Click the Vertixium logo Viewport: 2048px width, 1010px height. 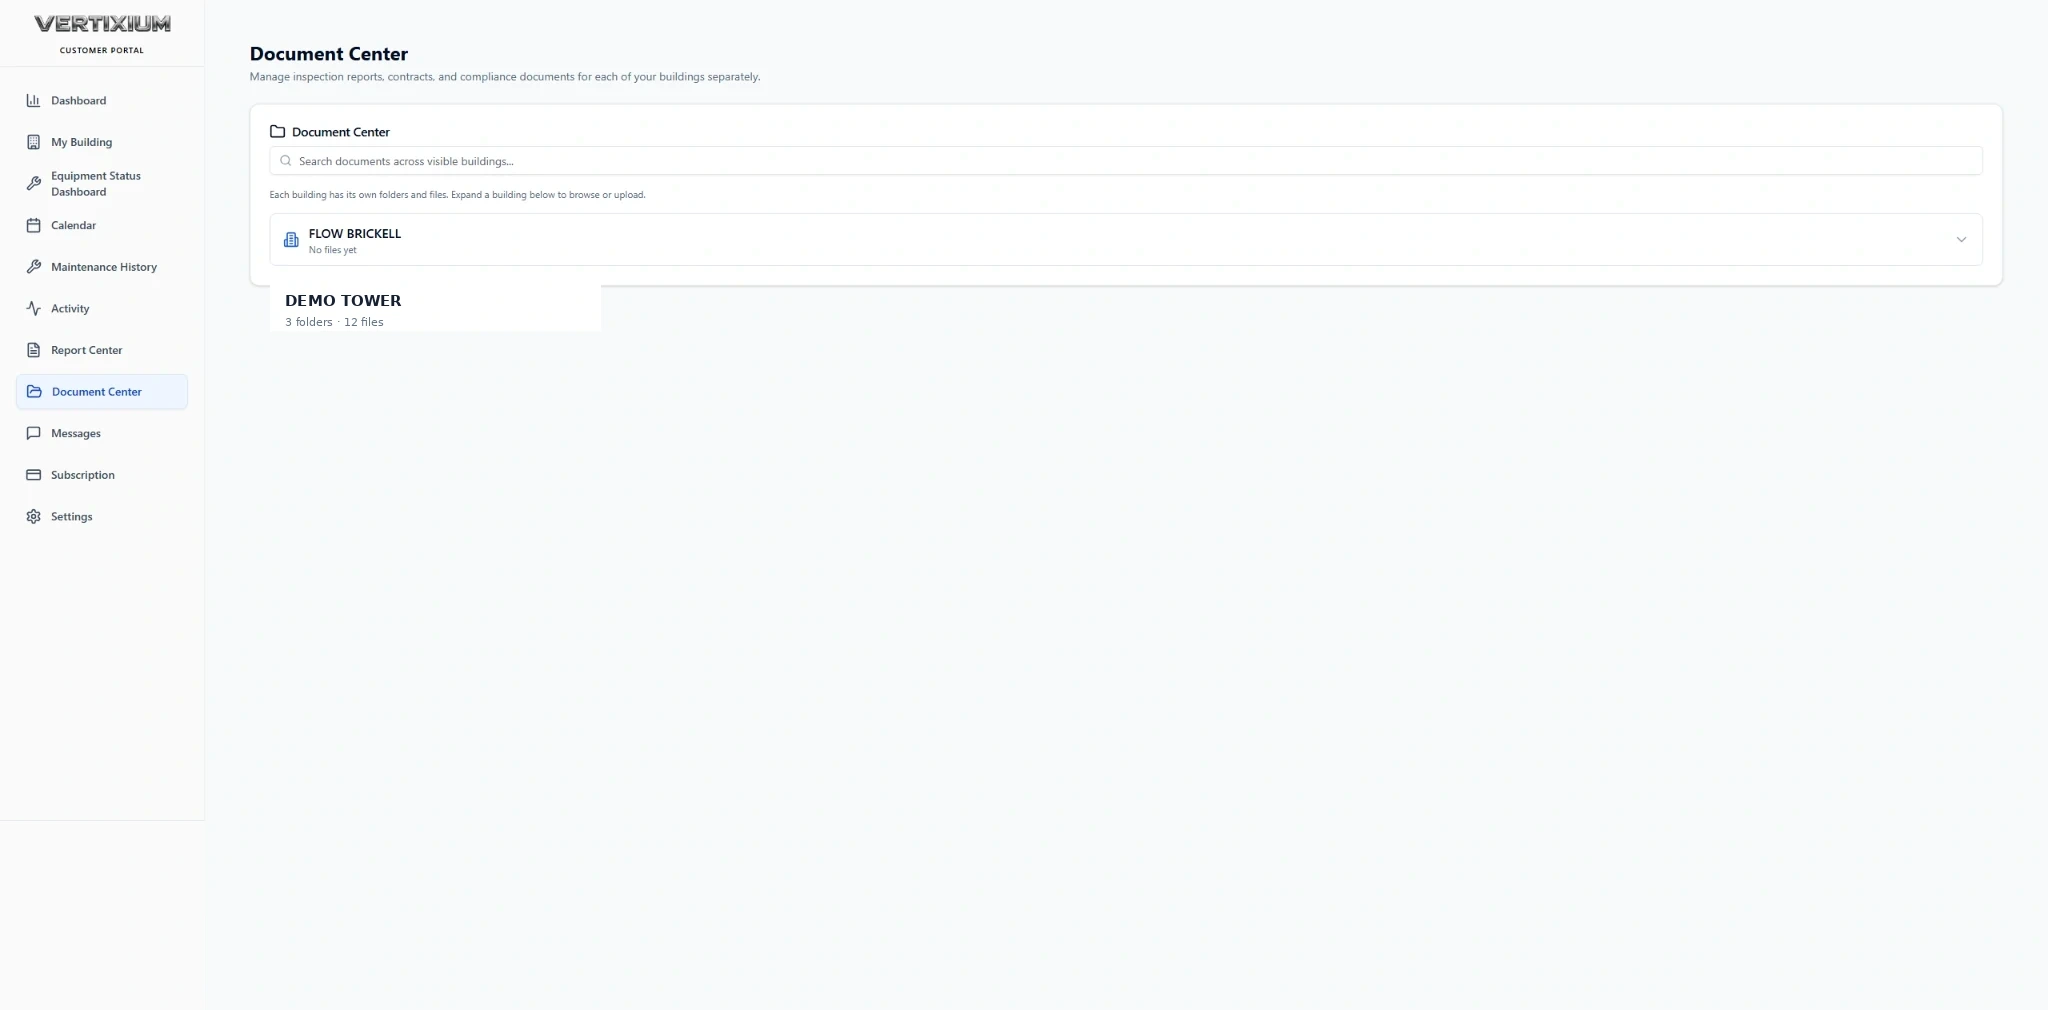[102, 24]
